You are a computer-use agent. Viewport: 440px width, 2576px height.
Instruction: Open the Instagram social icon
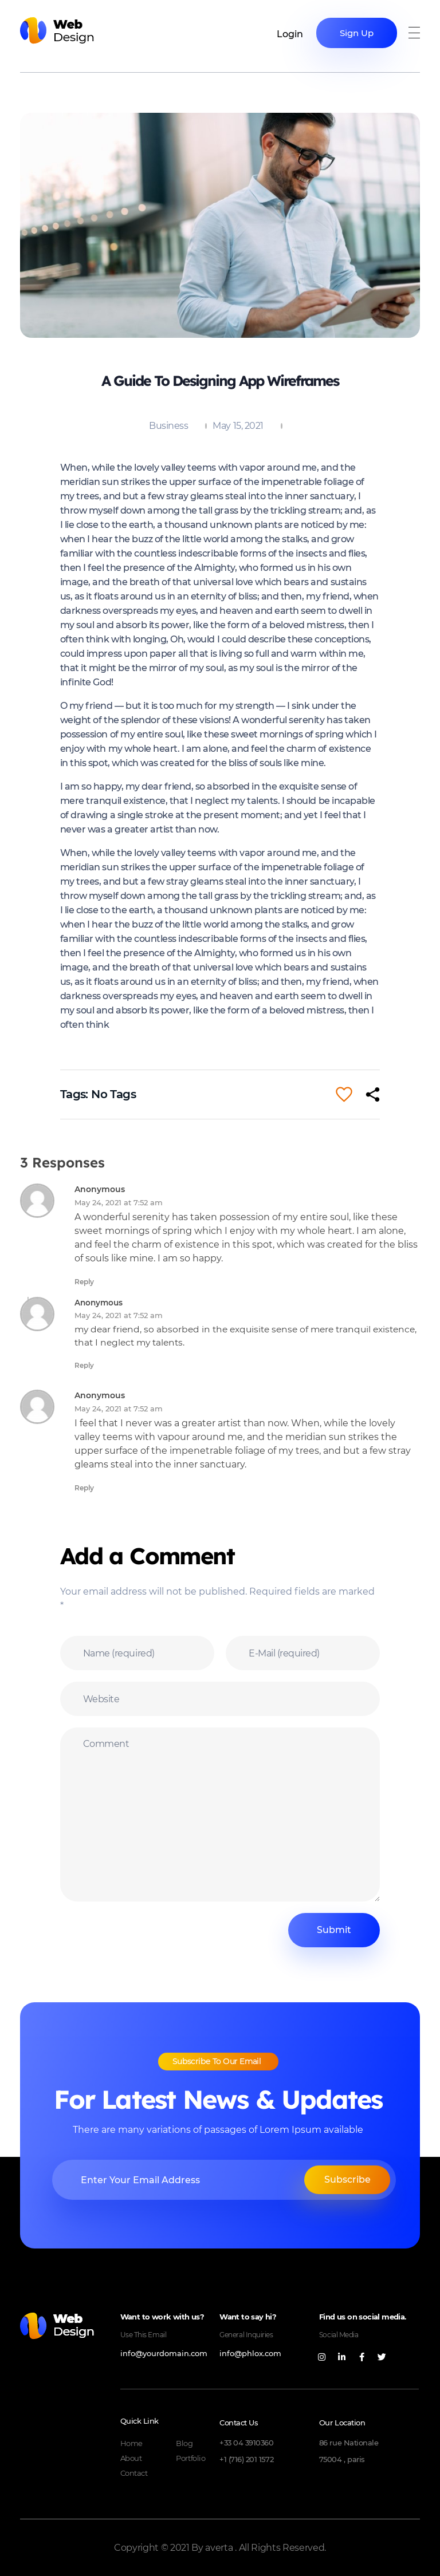pyautogui.click(x=322, y=2357)
